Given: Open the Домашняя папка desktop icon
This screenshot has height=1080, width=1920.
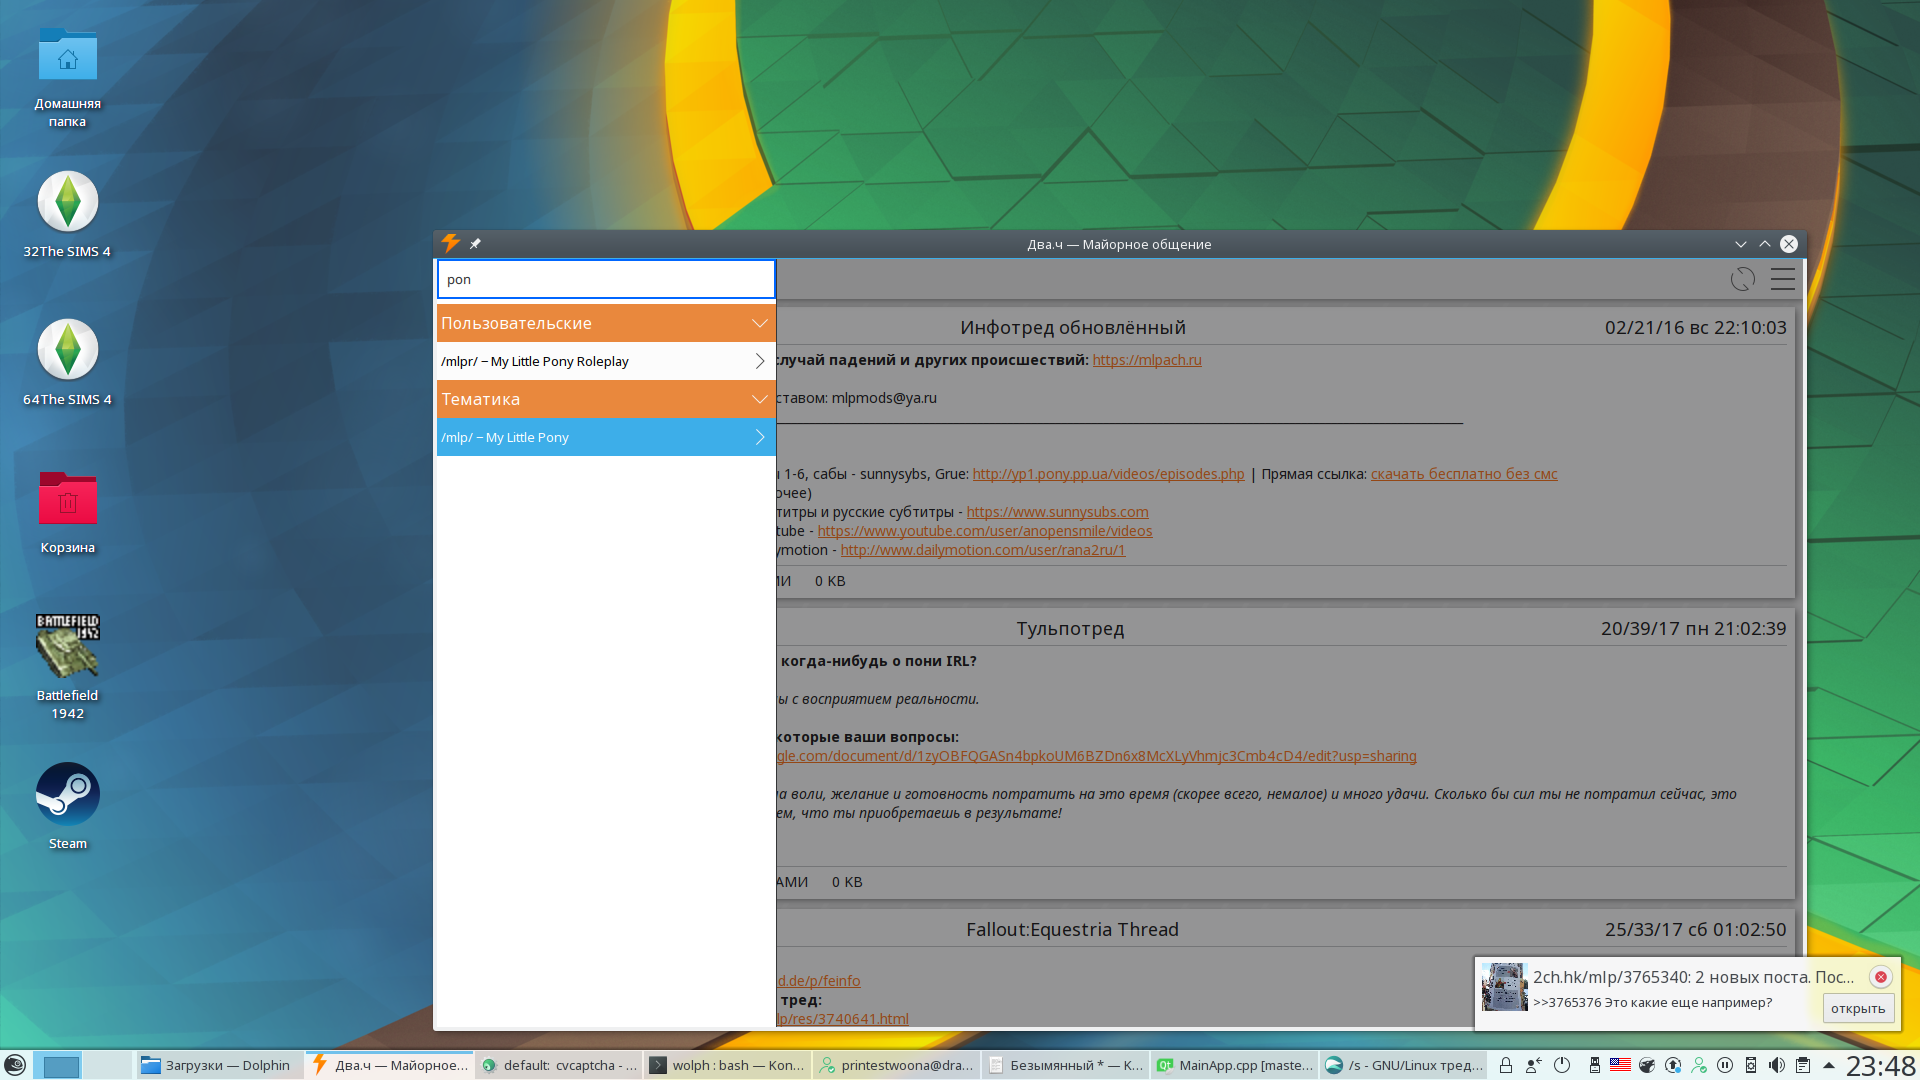Looking at the screenshot, I should tap(68, 77).
